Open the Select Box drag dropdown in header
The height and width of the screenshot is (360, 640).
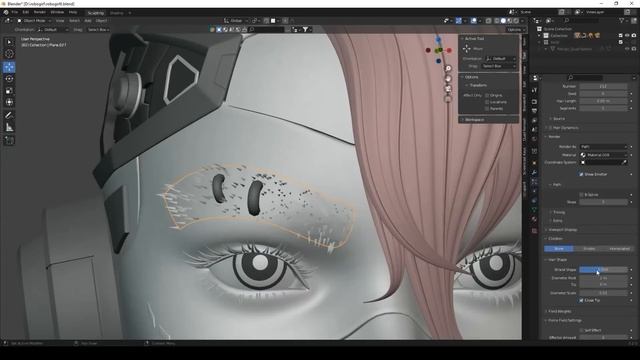pos(98,29)
